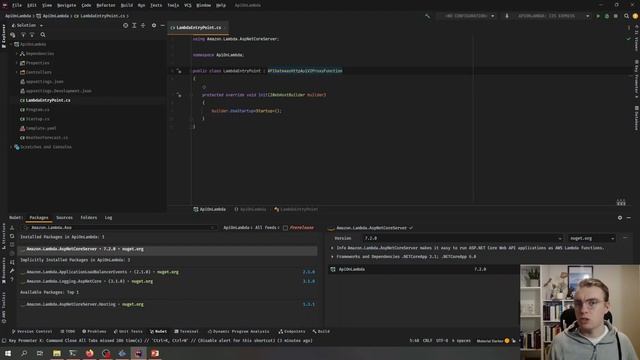Click expand all icon in Solution panel header
The width and height of the screenshot is (640, 360).
[134, 25]
